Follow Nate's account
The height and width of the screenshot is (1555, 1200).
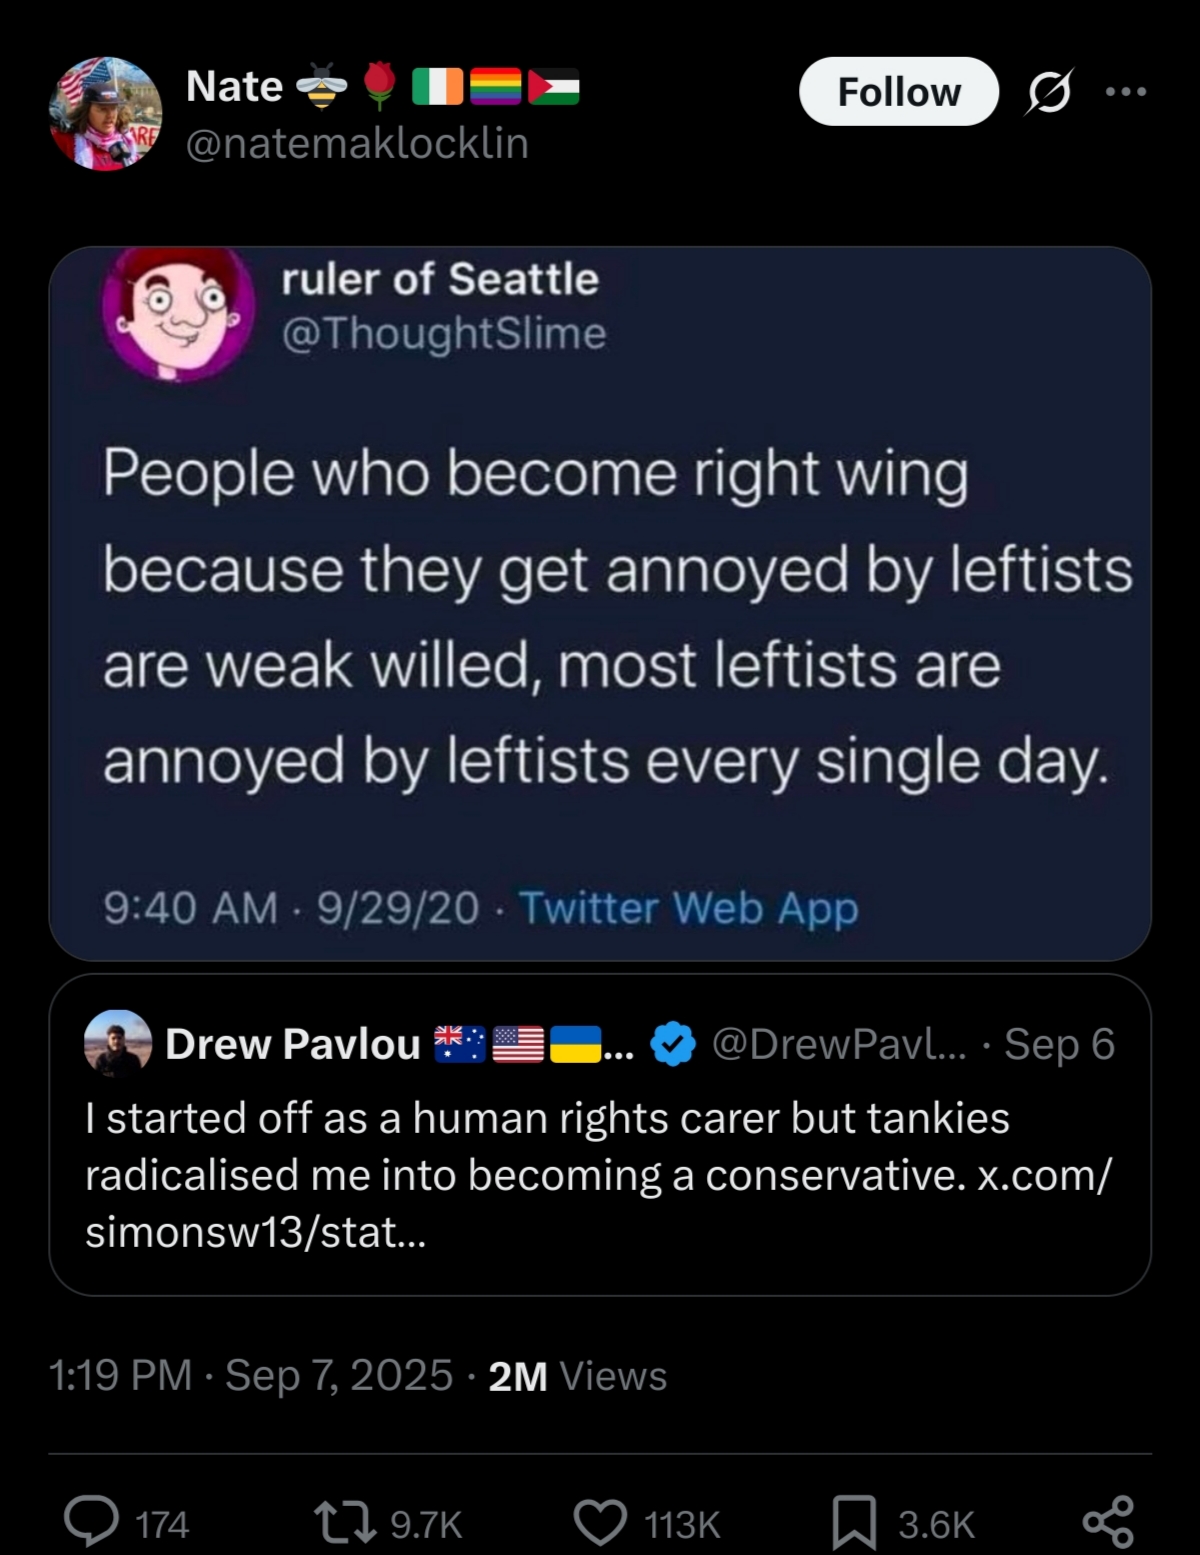pyautogui.click(x=898, y=92)
